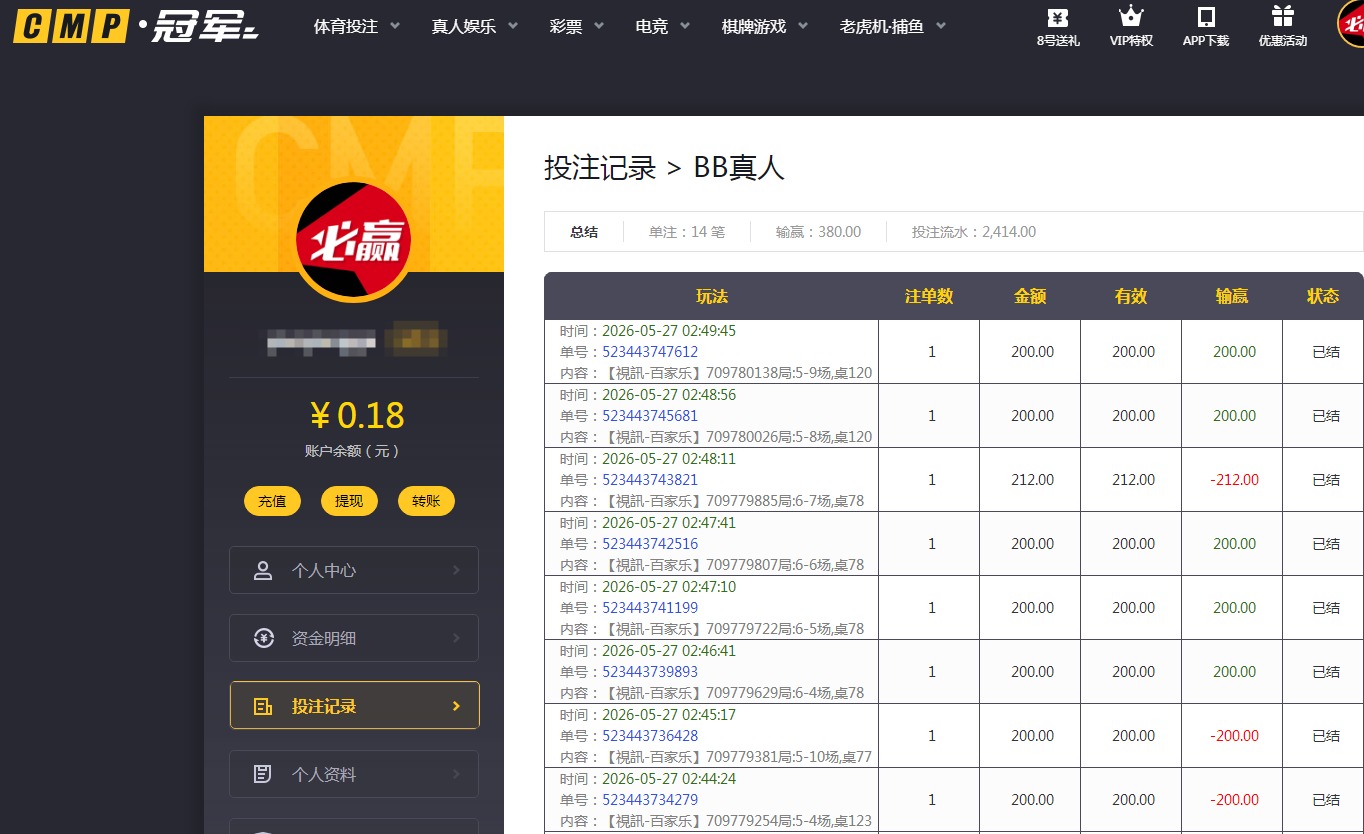Viewport: 1364px width, 834px height.
Task: Click the chevron on 个人中心 row
Action: [456, 570]
